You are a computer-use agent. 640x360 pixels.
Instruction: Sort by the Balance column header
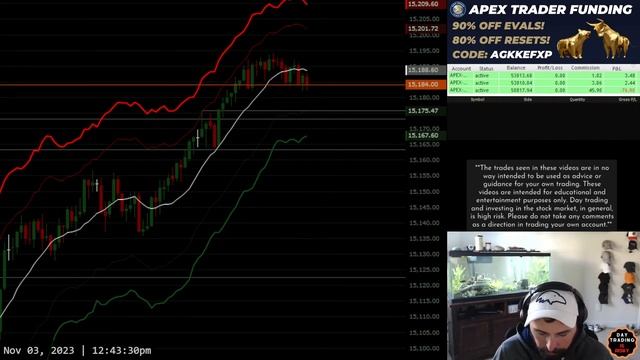tap(516, 68)
